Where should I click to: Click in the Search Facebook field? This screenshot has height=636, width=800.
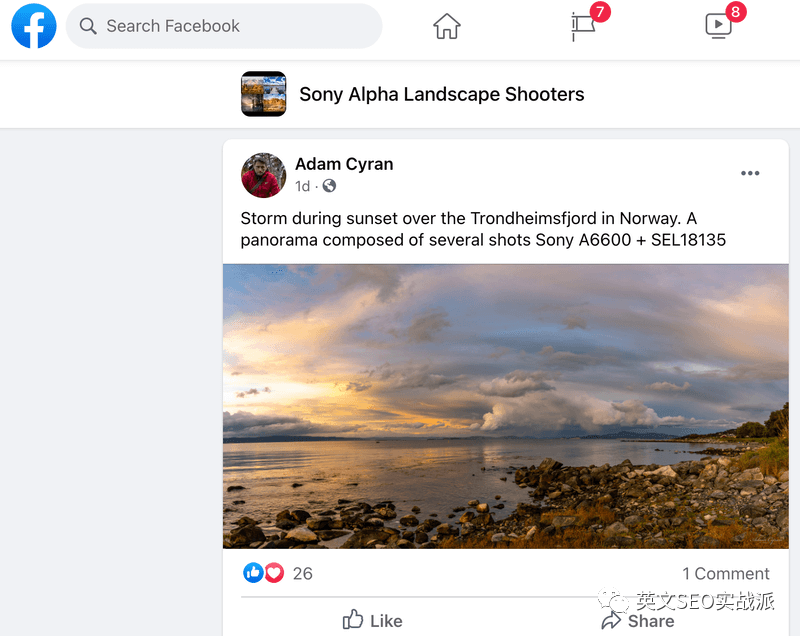click(224, 26)
